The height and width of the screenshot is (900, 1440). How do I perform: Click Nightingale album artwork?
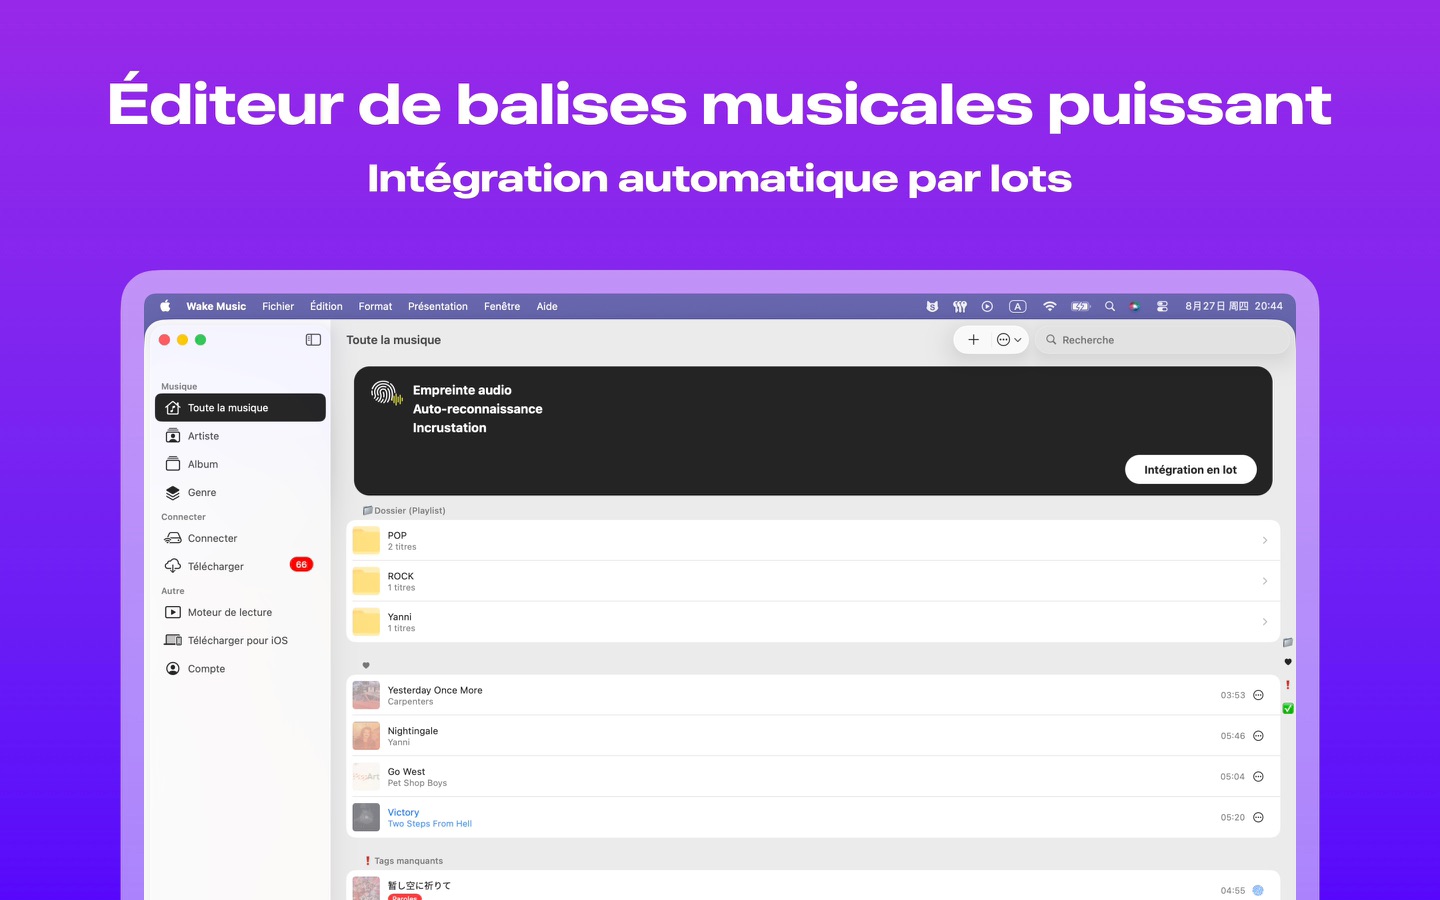[x=366, y=736]
